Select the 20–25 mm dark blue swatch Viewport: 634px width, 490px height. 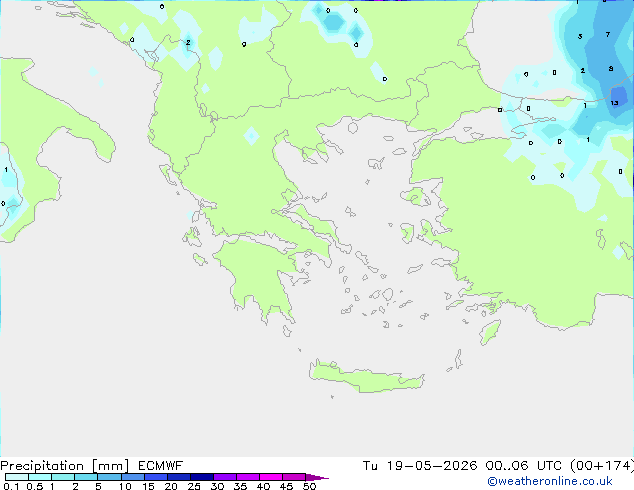pos(179,477)
